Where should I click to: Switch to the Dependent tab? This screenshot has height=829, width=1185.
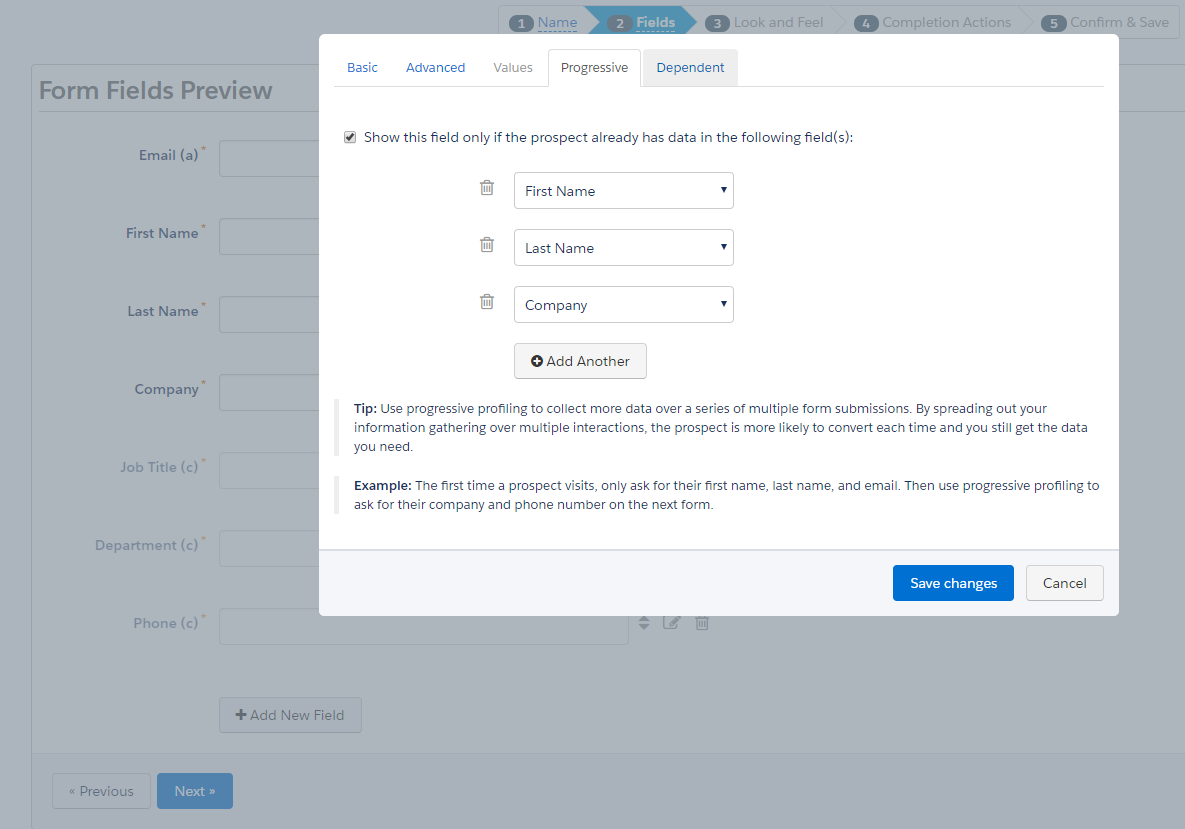(690, 67)
